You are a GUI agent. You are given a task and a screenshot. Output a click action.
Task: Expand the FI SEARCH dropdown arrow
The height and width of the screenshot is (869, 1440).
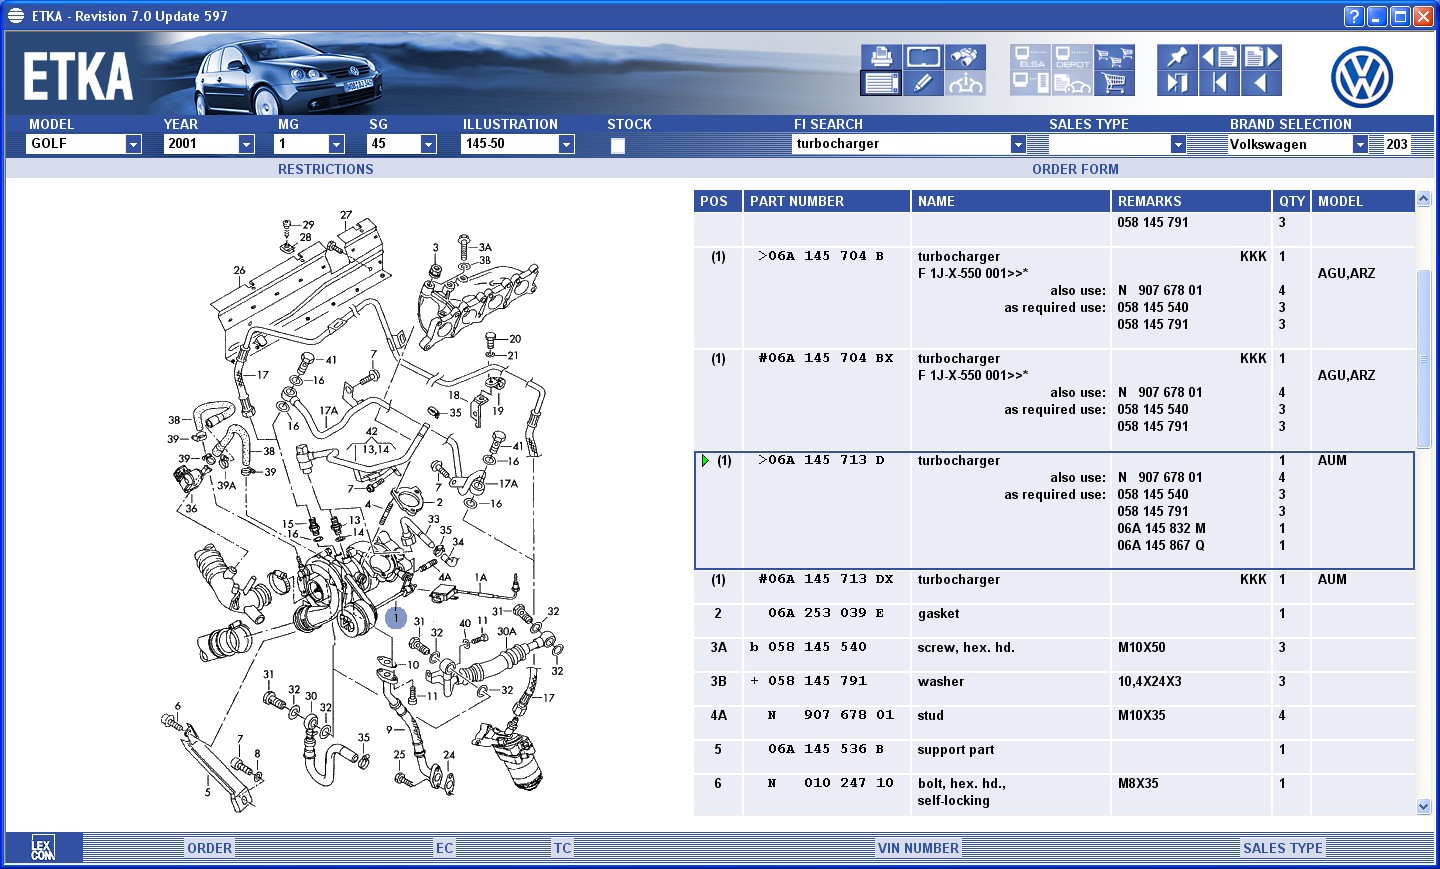(1018, 144)
